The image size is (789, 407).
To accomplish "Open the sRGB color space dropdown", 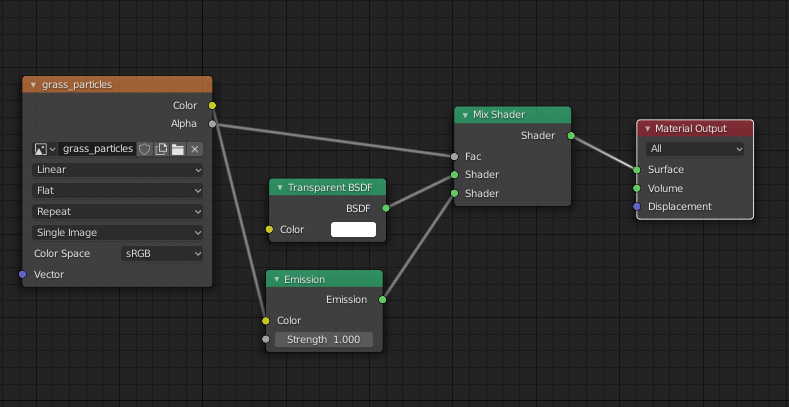I will pyautogui.click(x=162, y=254).
